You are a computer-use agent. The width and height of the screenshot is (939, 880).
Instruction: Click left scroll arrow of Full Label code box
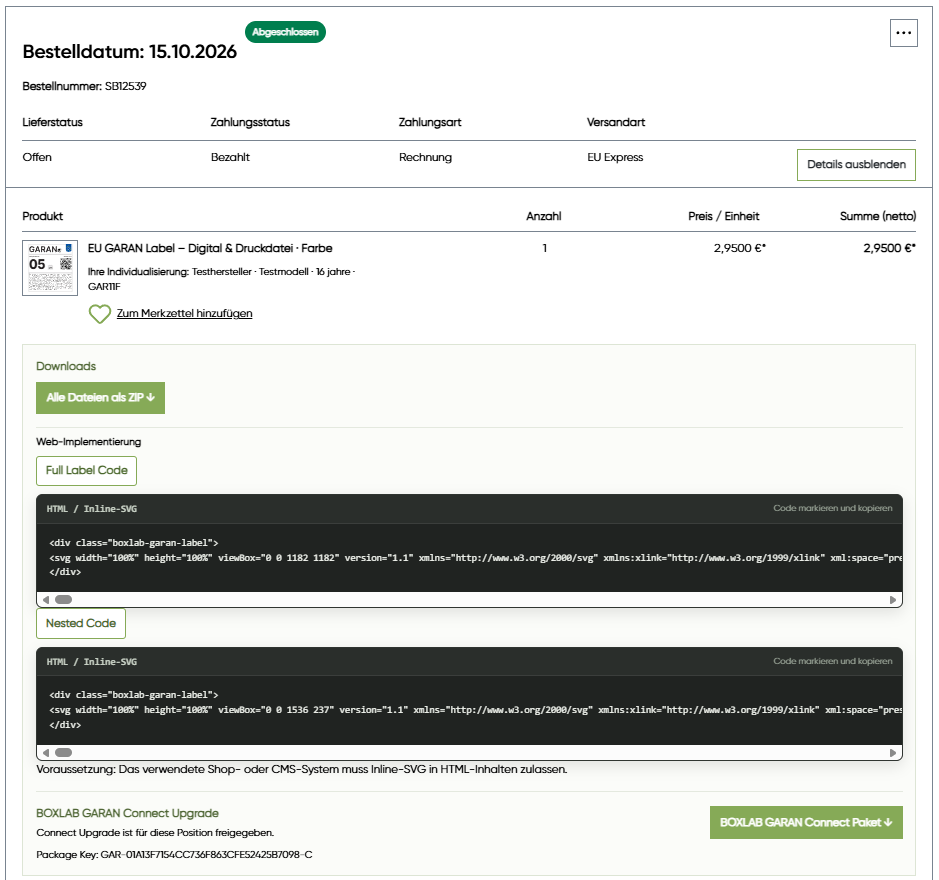[x=46, y=600]
